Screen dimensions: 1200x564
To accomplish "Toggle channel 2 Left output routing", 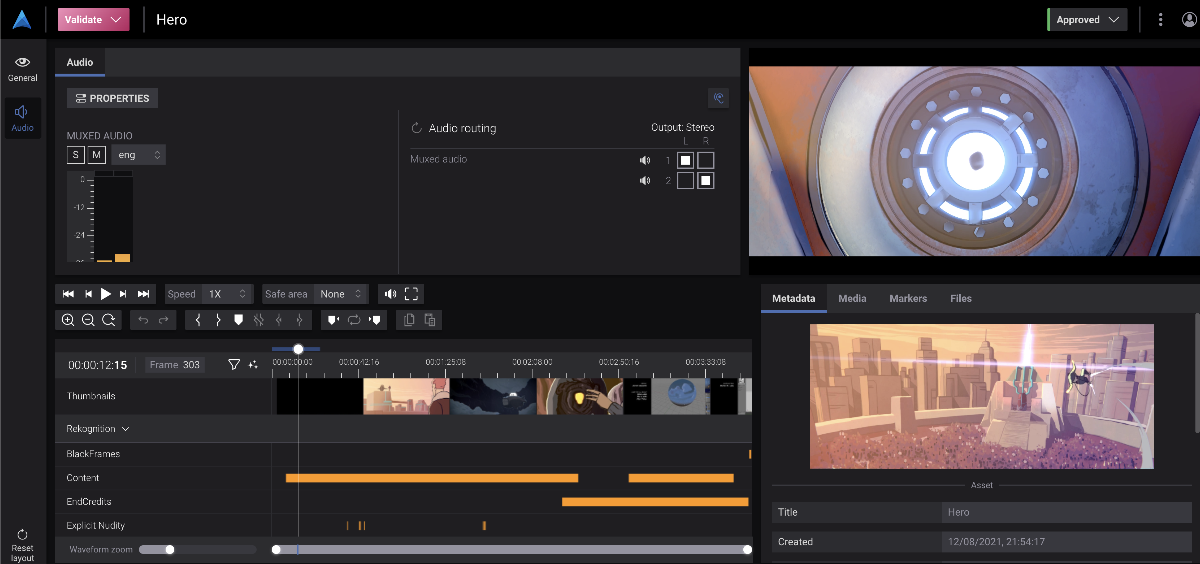I will (685, 181).
